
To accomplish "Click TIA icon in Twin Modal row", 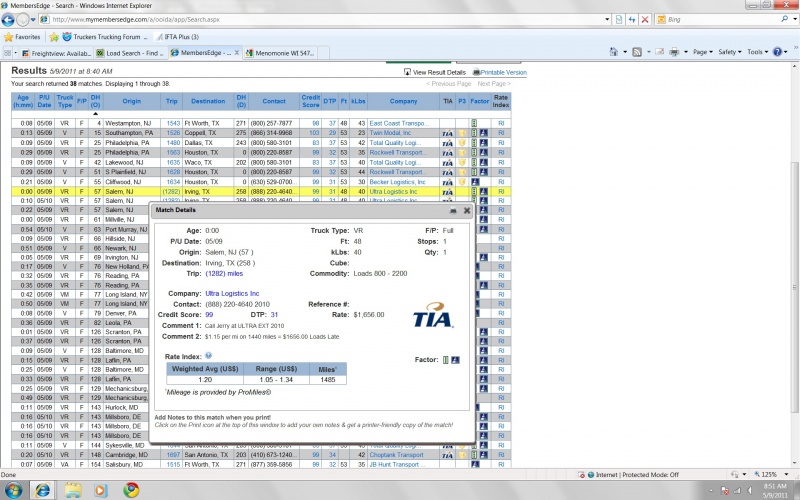I will (x=447, y=133).
